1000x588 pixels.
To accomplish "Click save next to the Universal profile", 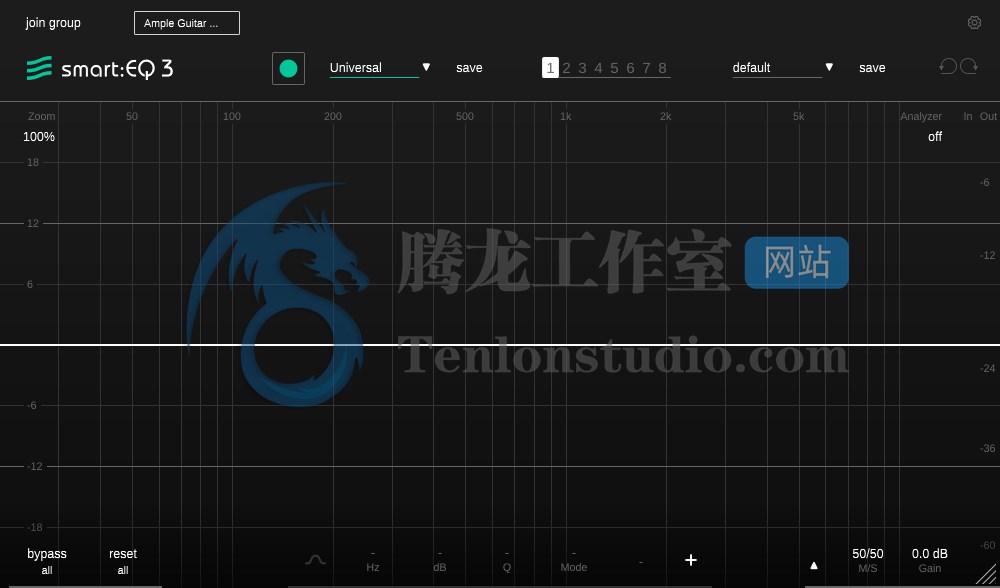I will coord(469,68).
